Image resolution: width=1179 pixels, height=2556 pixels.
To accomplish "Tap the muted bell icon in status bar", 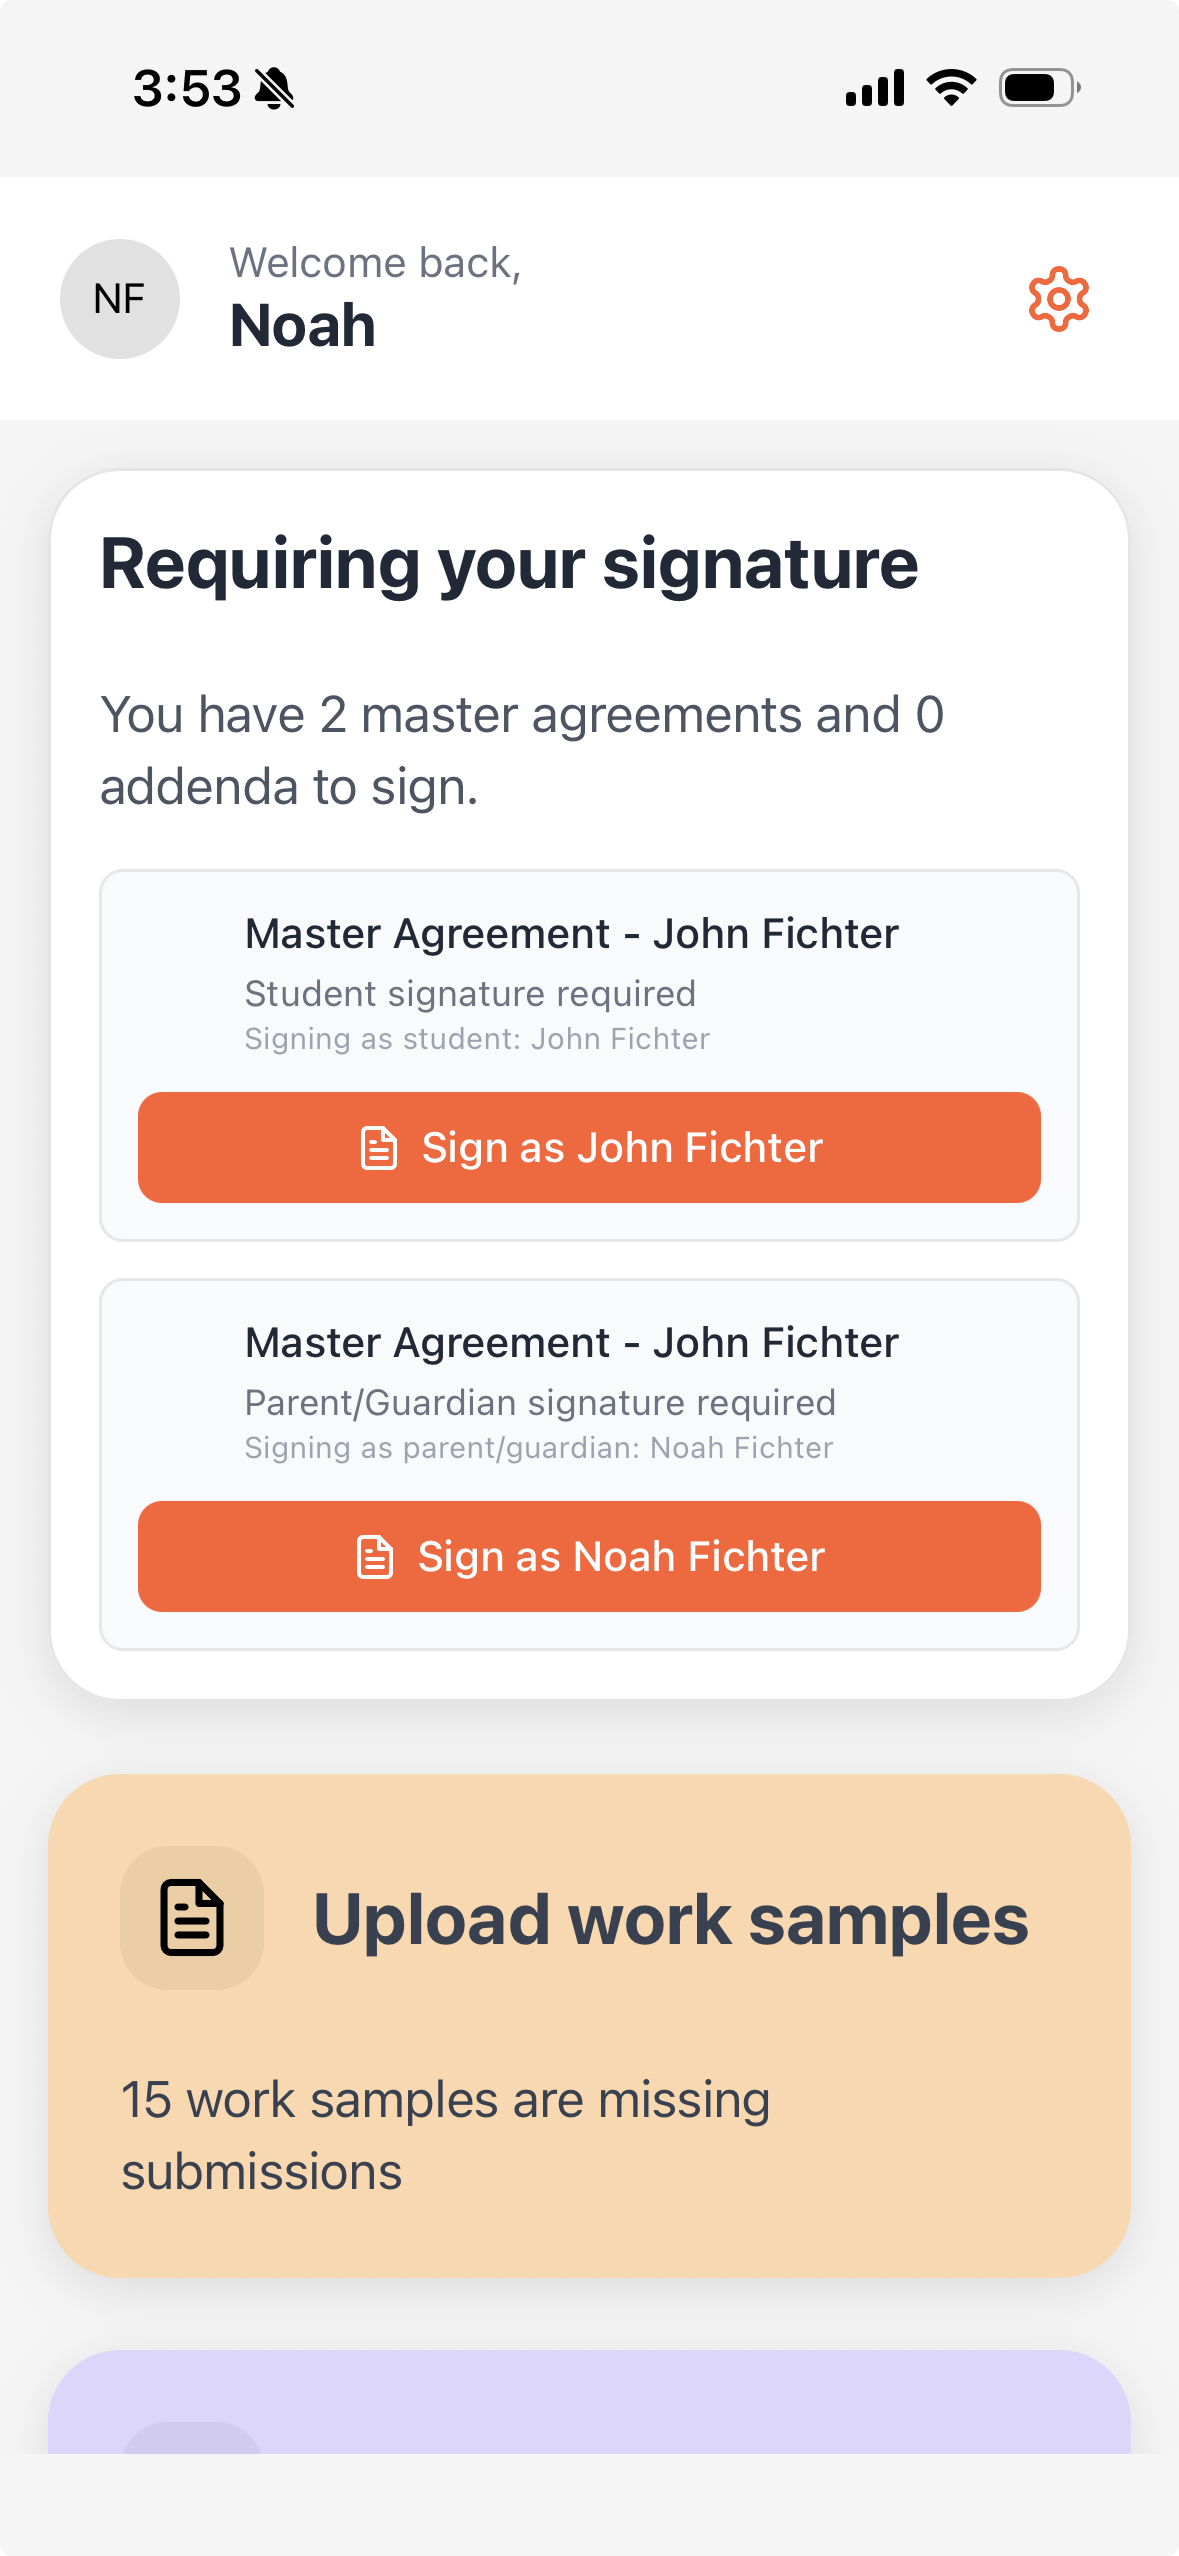I will click(x=274, y=89).
